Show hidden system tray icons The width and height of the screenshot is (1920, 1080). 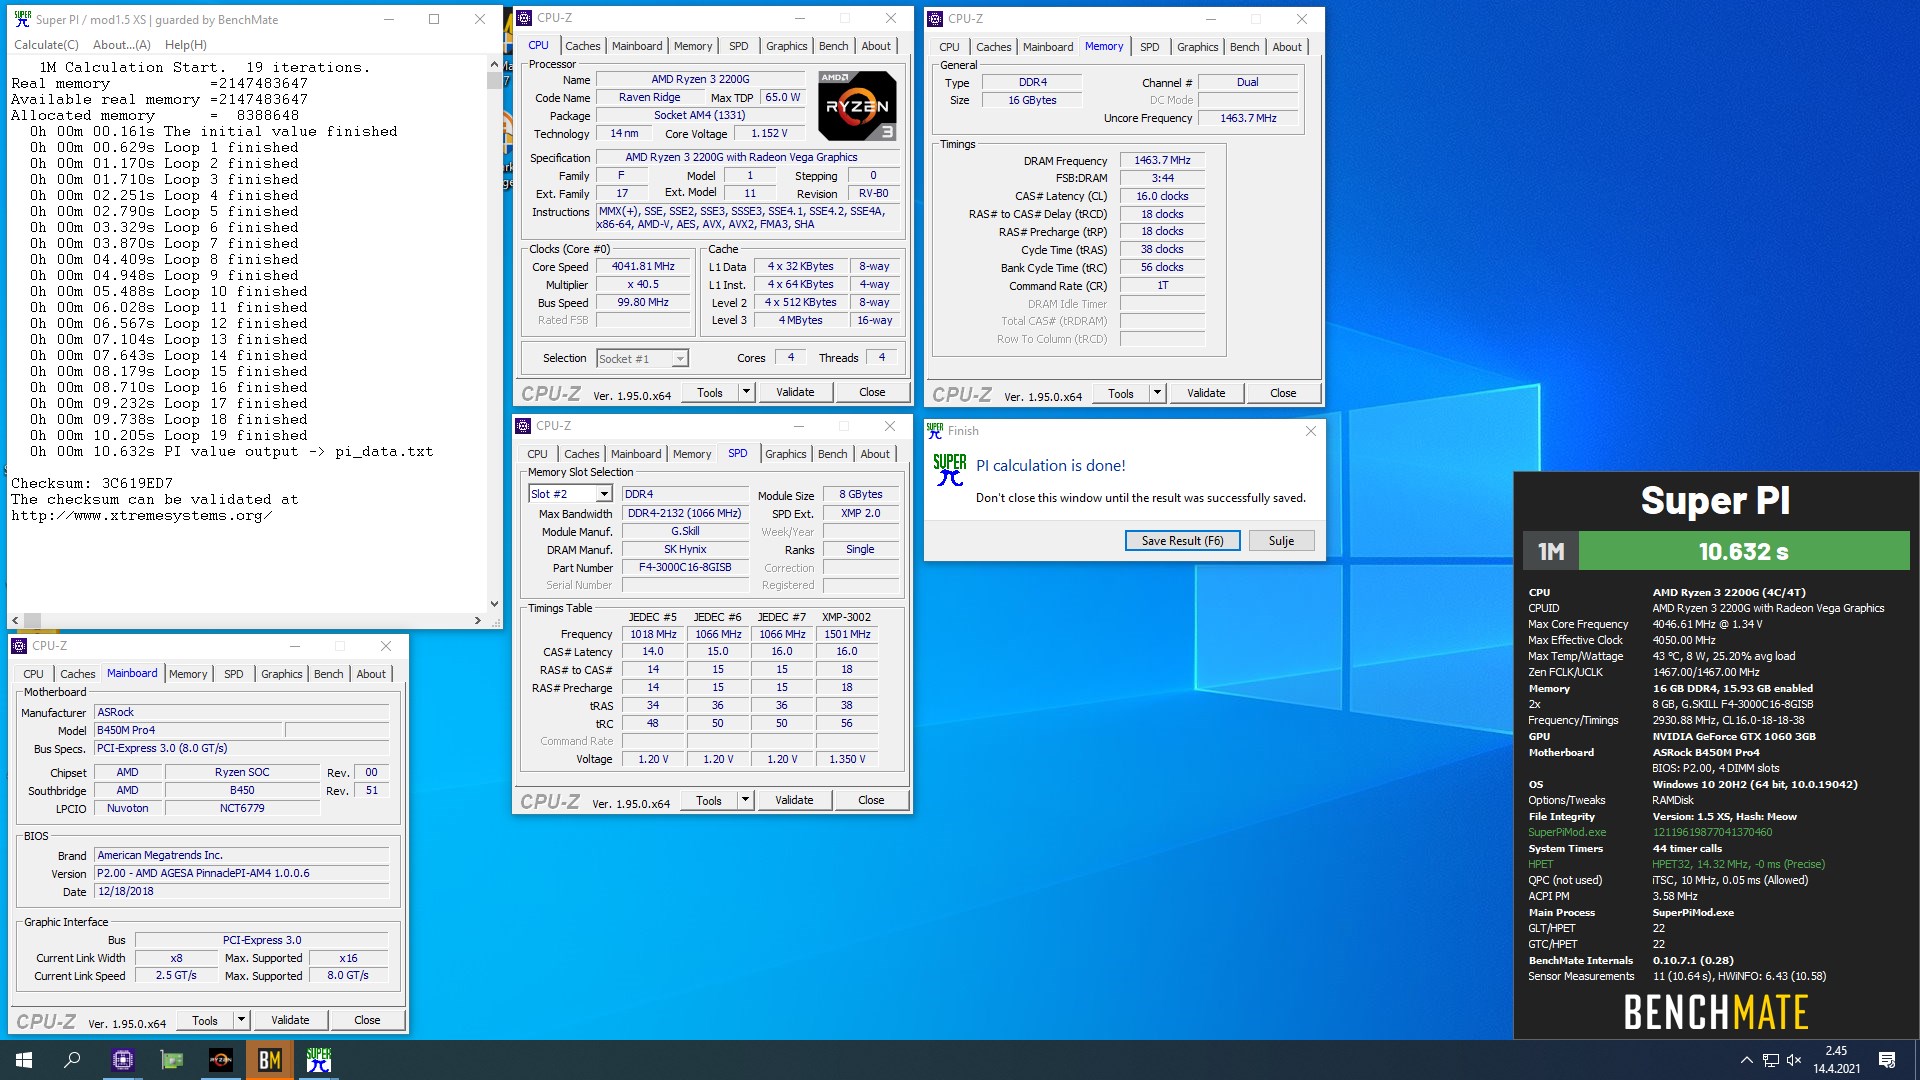click(x=1746, y=1060)
